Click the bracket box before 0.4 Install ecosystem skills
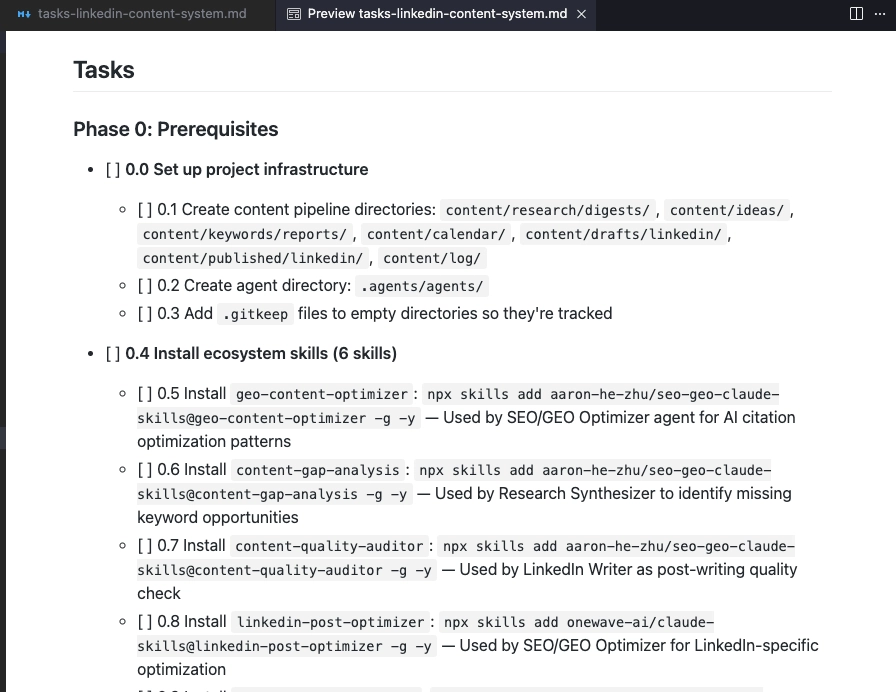Viewport: 896px width, 692px height. (x=113, y=353)
